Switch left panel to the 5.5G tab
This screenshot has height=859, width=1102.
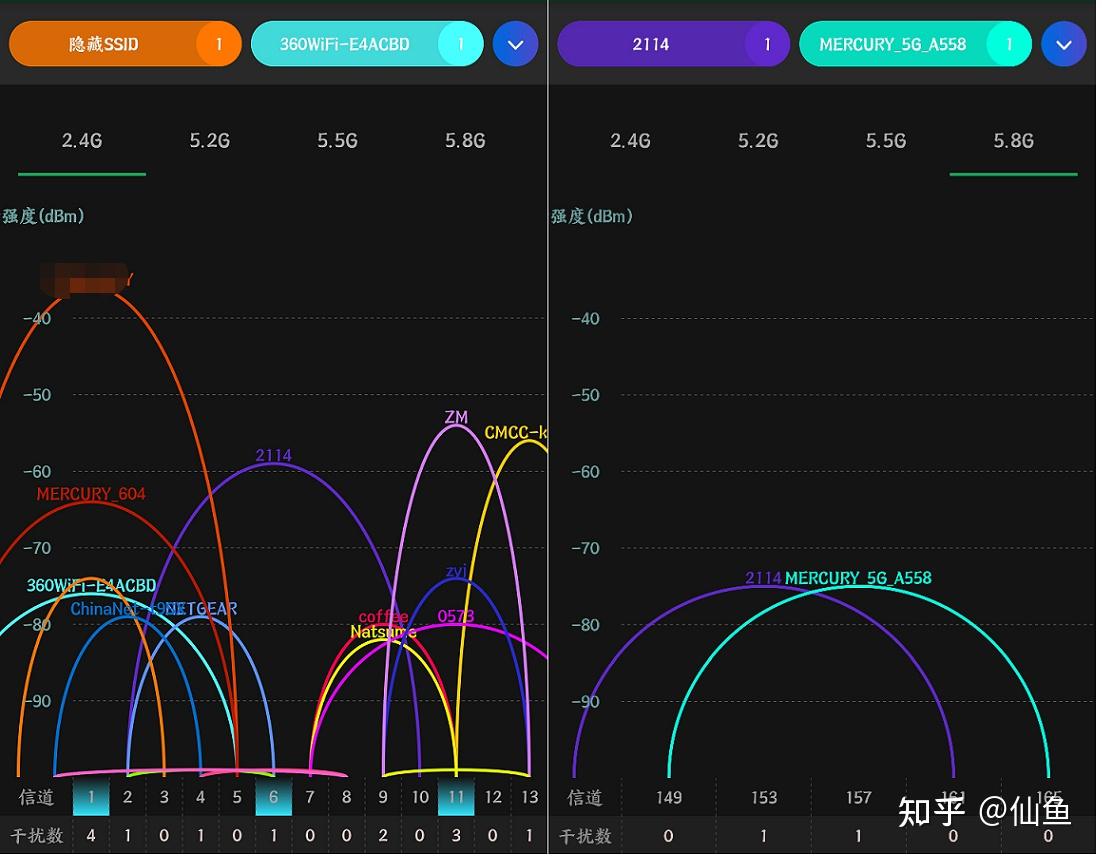[x=337, y=141]
